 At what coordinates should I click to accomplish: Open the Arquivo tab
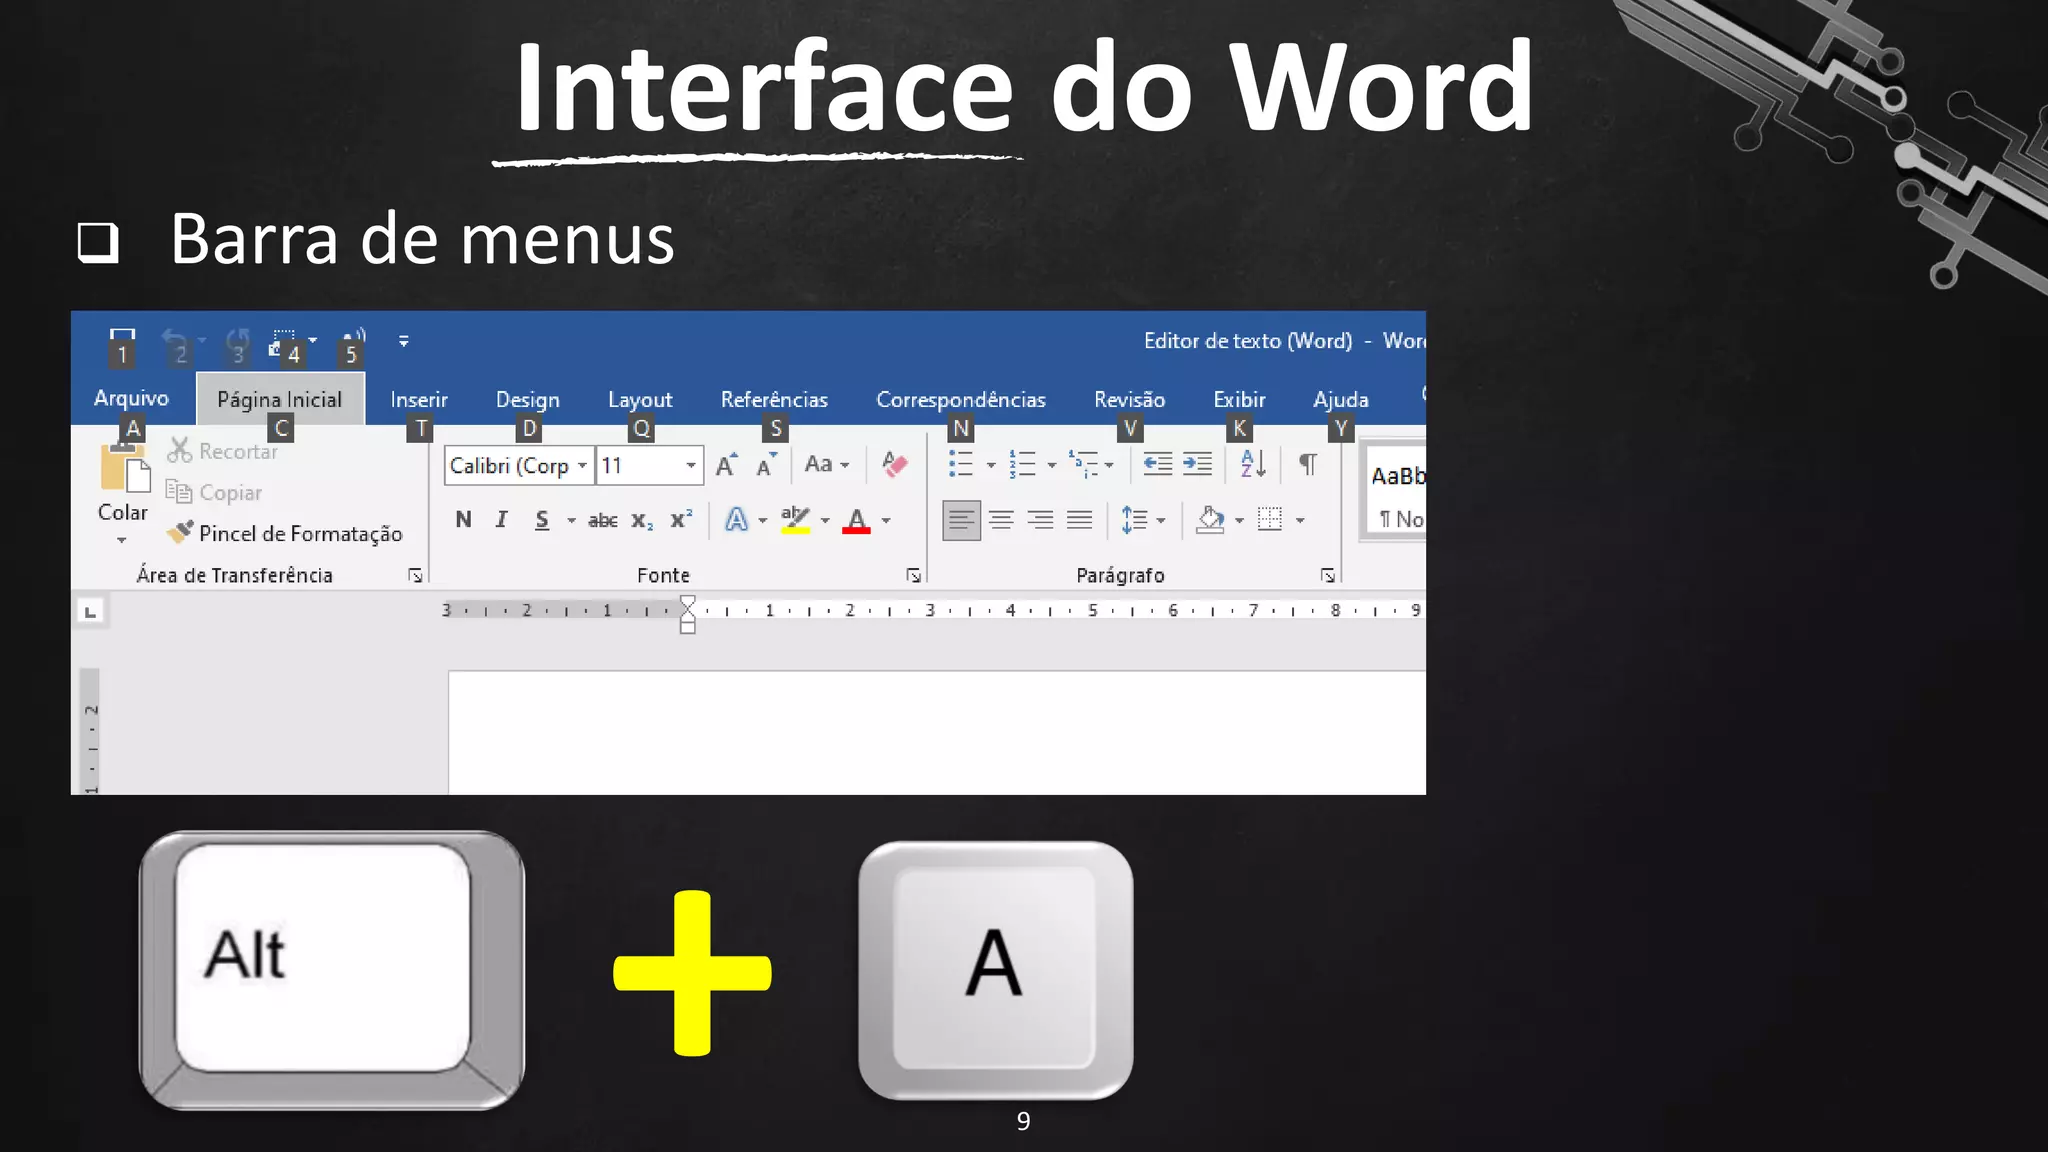click(x=131, y=398)
